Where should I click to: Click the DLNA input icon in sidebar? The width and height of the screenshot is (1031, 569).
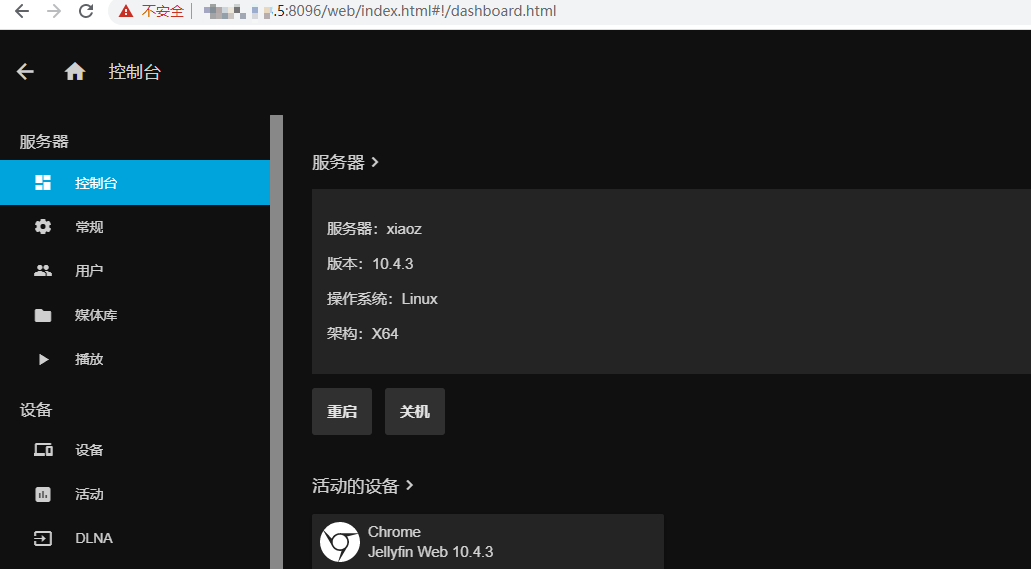[43, 538]
